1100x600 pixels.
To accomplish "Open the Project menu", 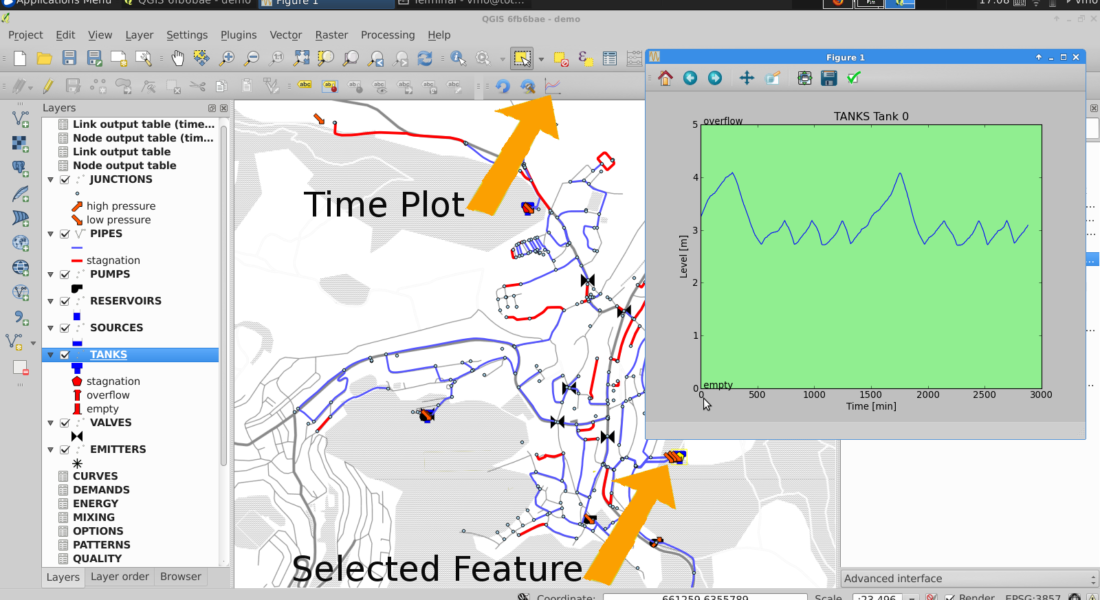I will 25,34.
